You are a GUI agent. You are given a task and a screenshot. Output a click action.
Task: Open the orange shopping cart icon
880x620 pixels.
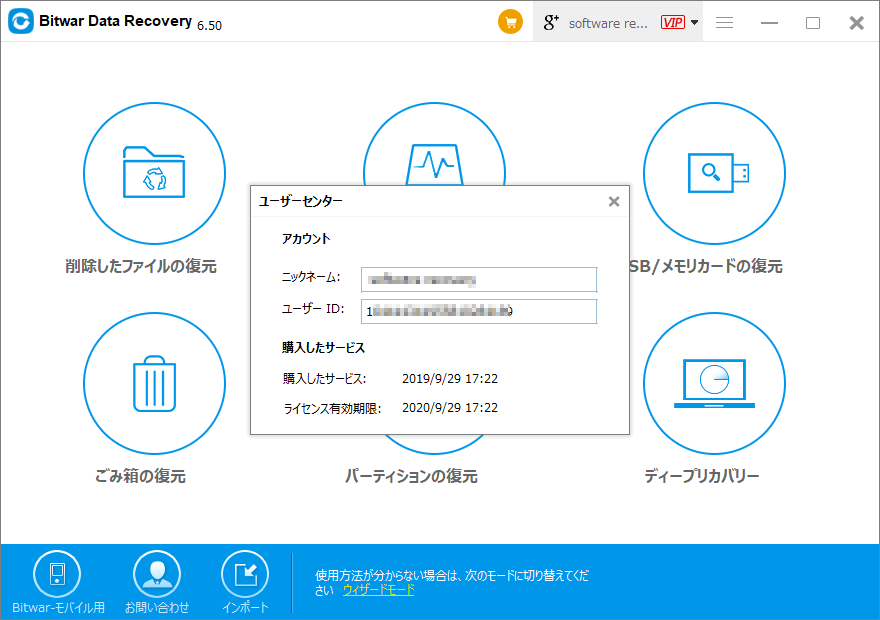(x=511, y=22)
